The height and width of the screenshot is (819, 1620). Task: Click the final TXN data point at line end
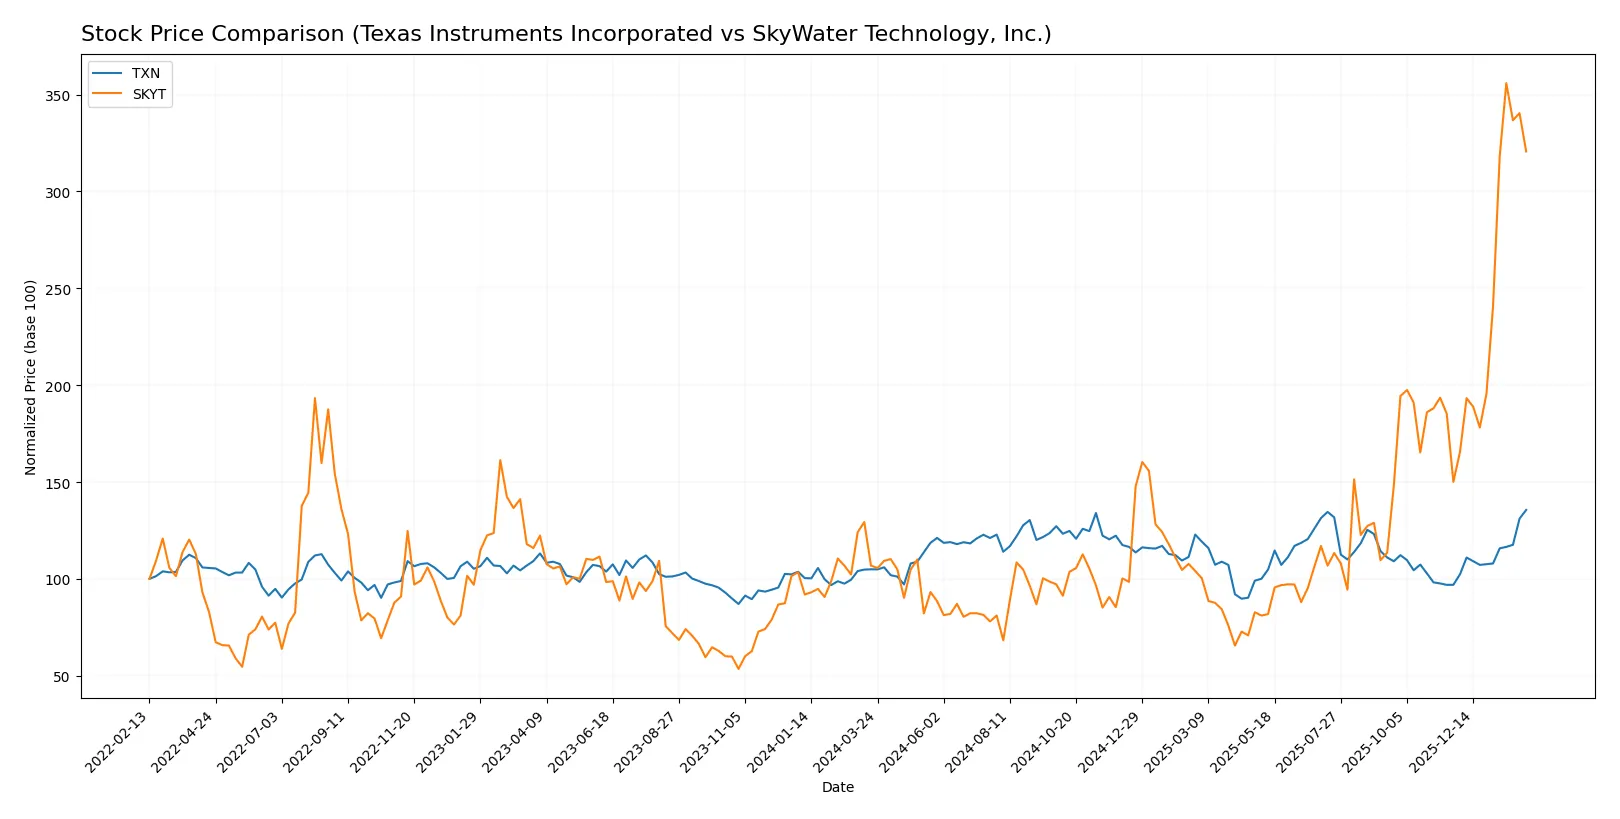click(1526, 510)
